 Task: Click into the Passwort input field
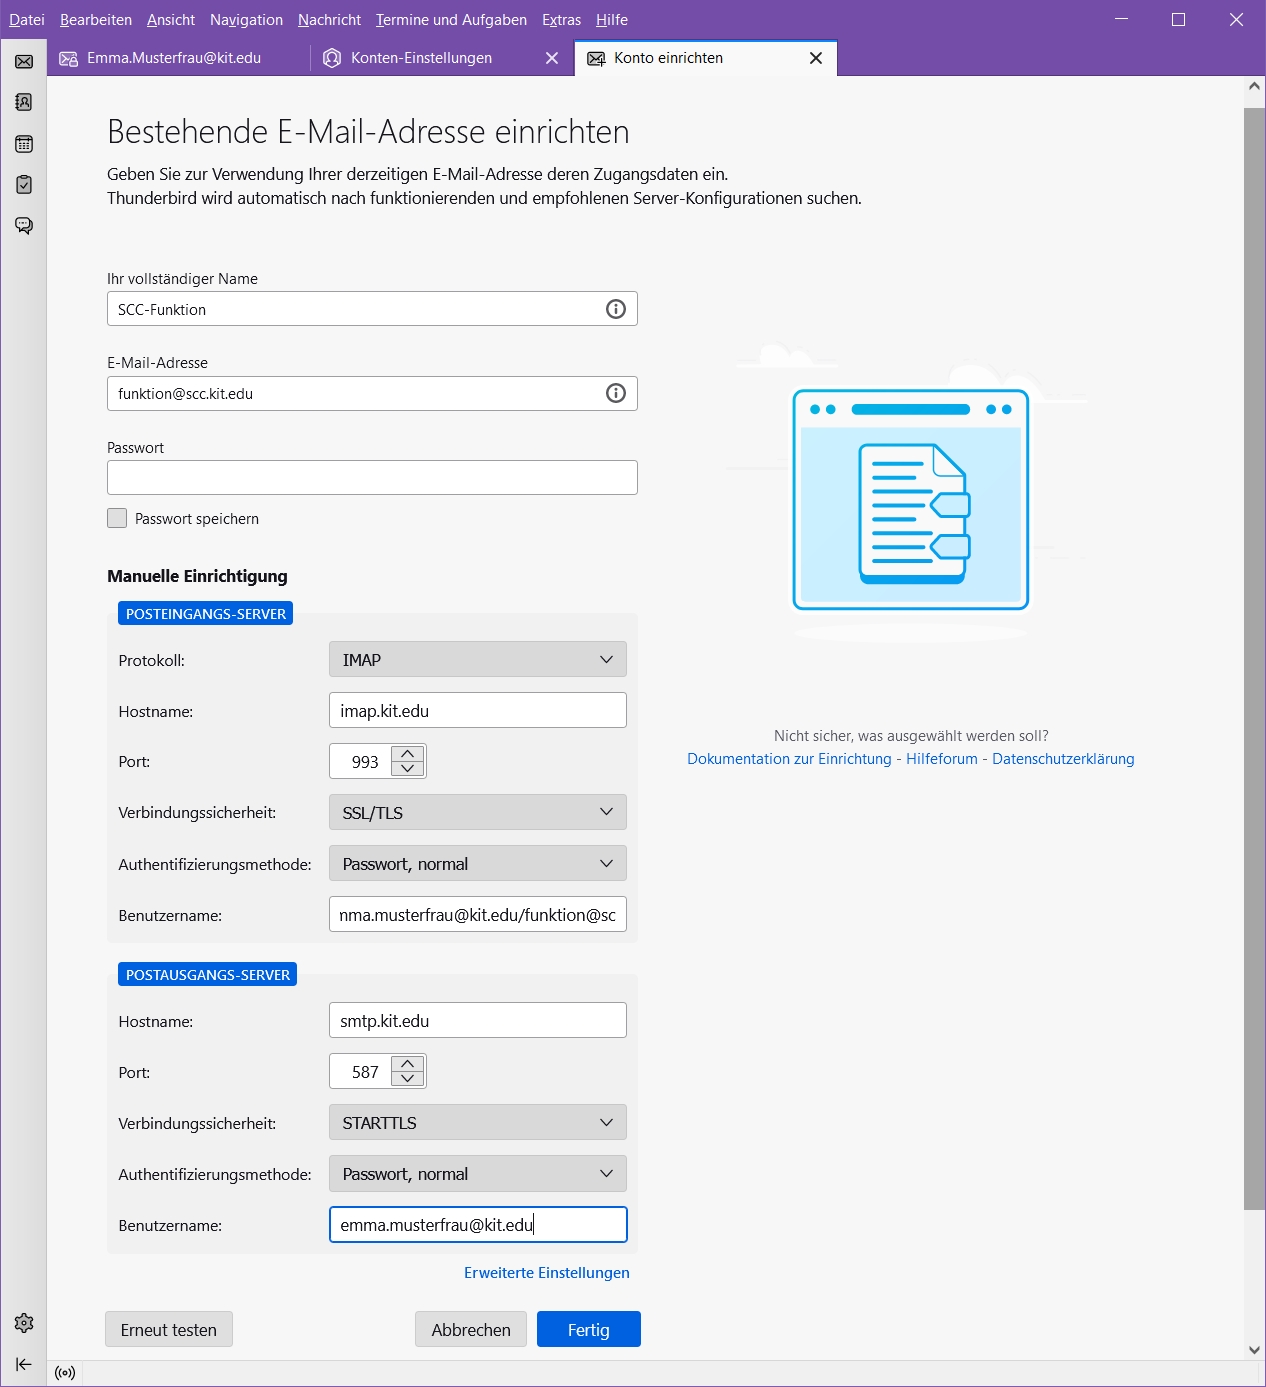click(x=372, y=478)
